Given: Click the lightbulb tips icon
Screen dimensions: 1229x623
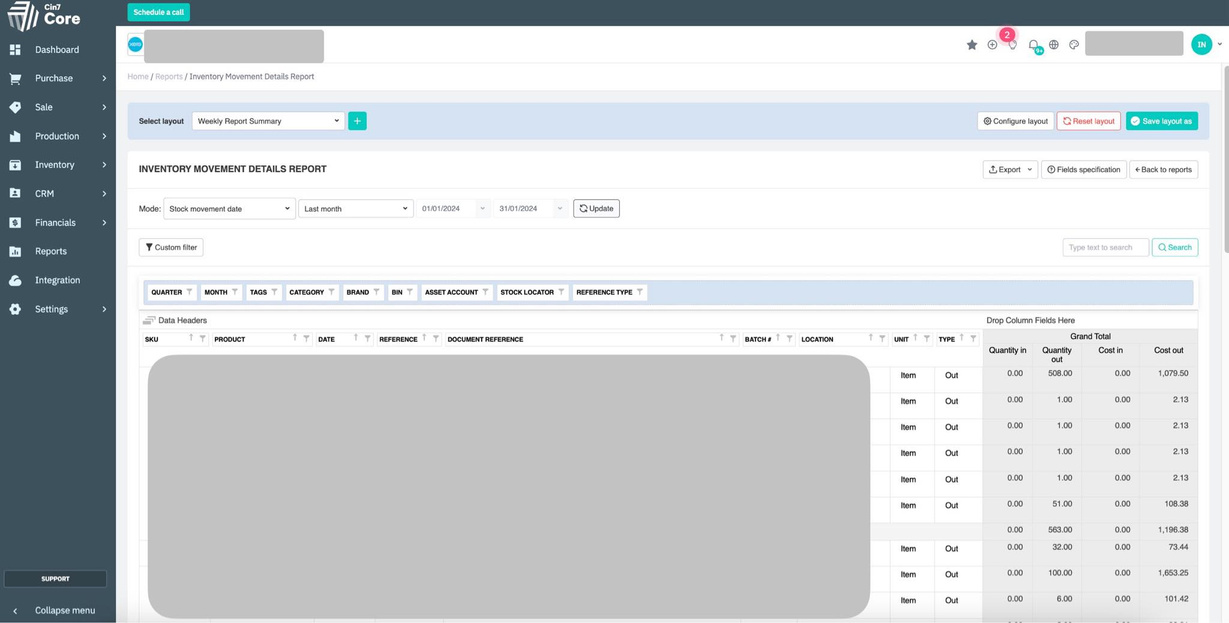Looking at the screenshot, I should [1012, 45].
